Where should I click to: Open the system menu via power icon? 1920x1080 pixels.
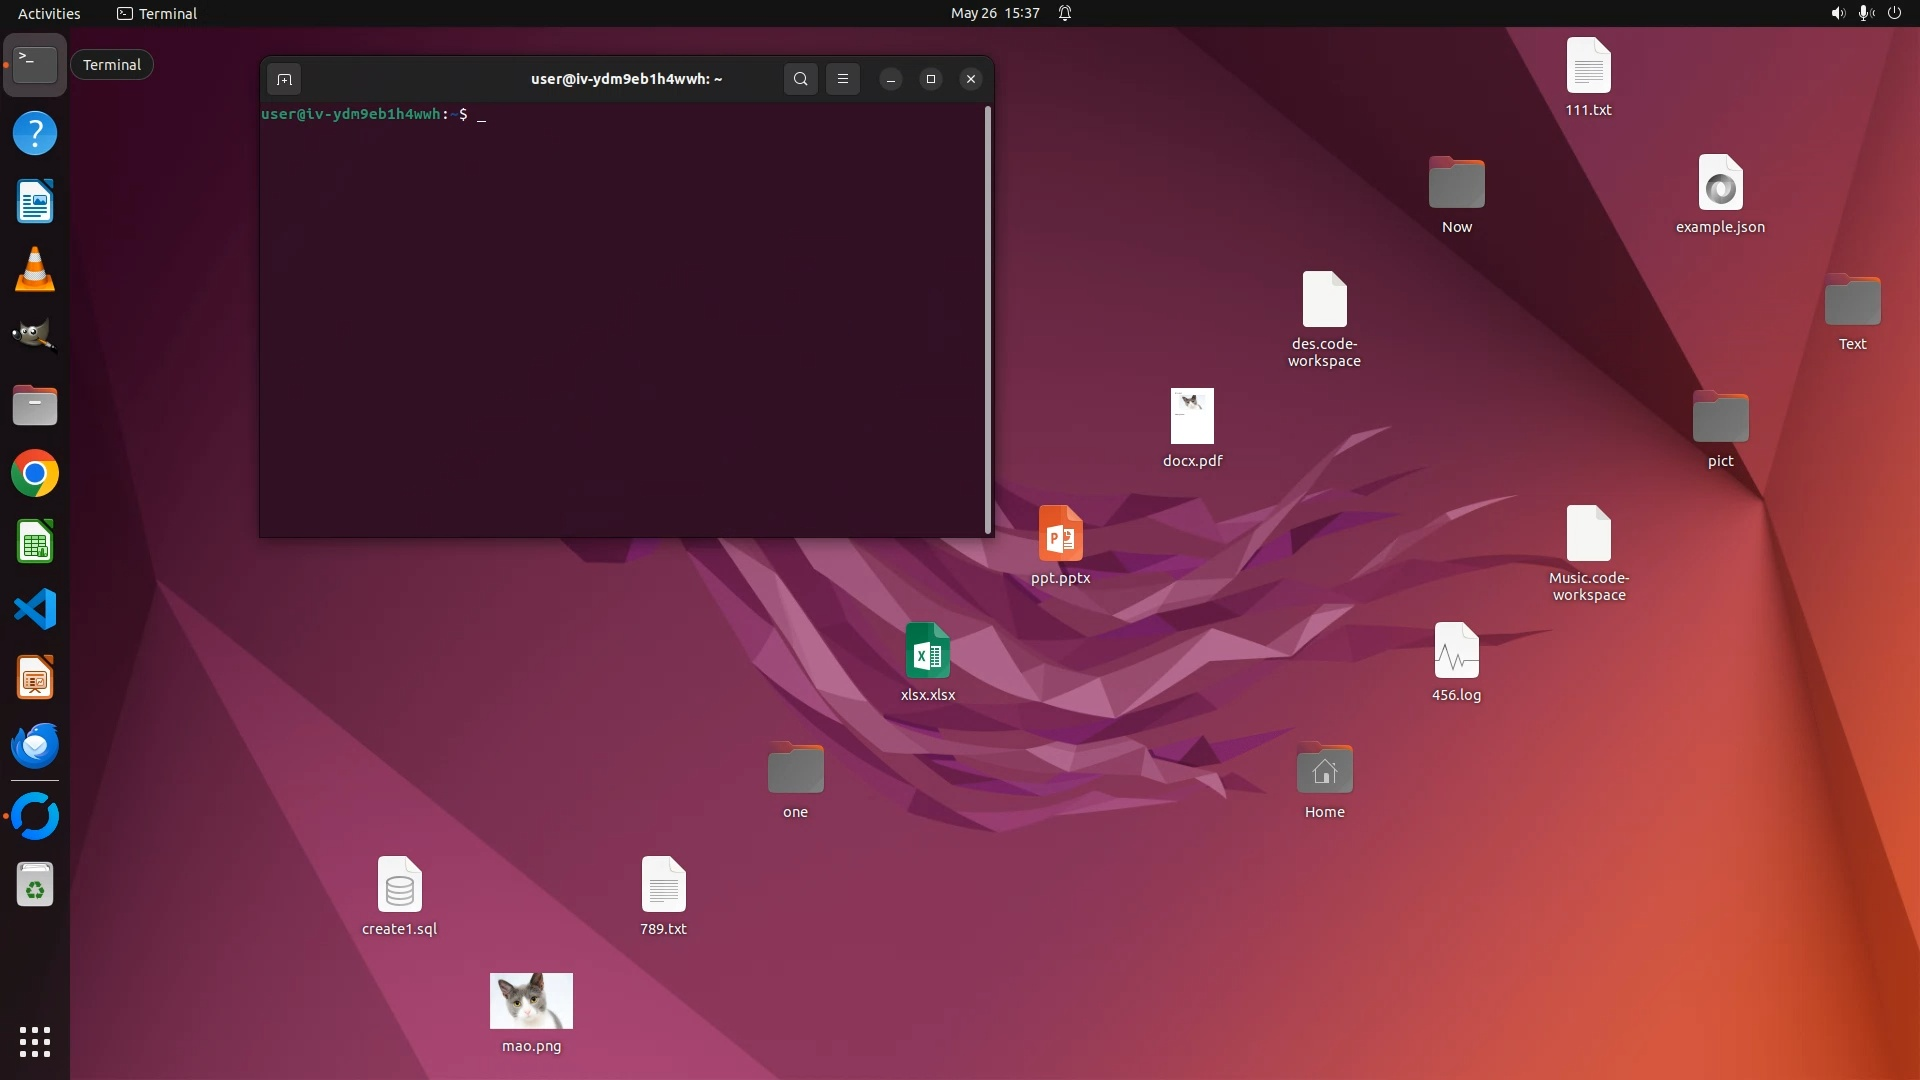click(x=1894, y=13)
